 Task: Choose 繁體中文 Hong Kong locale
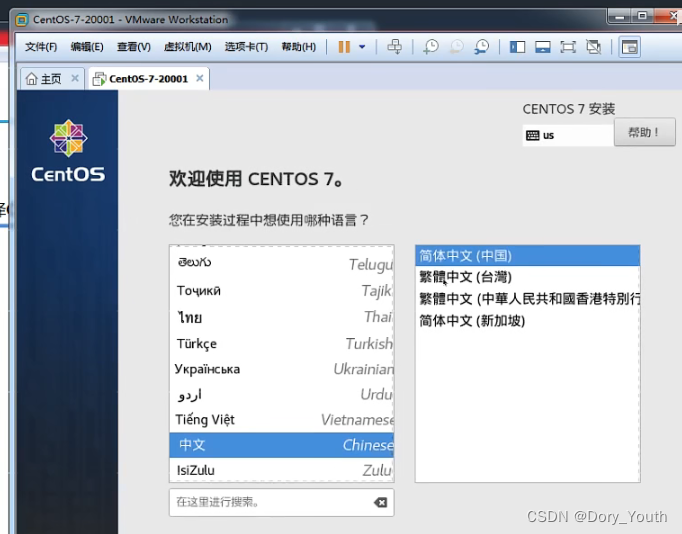pyautogui.click(x=527, y=299)
